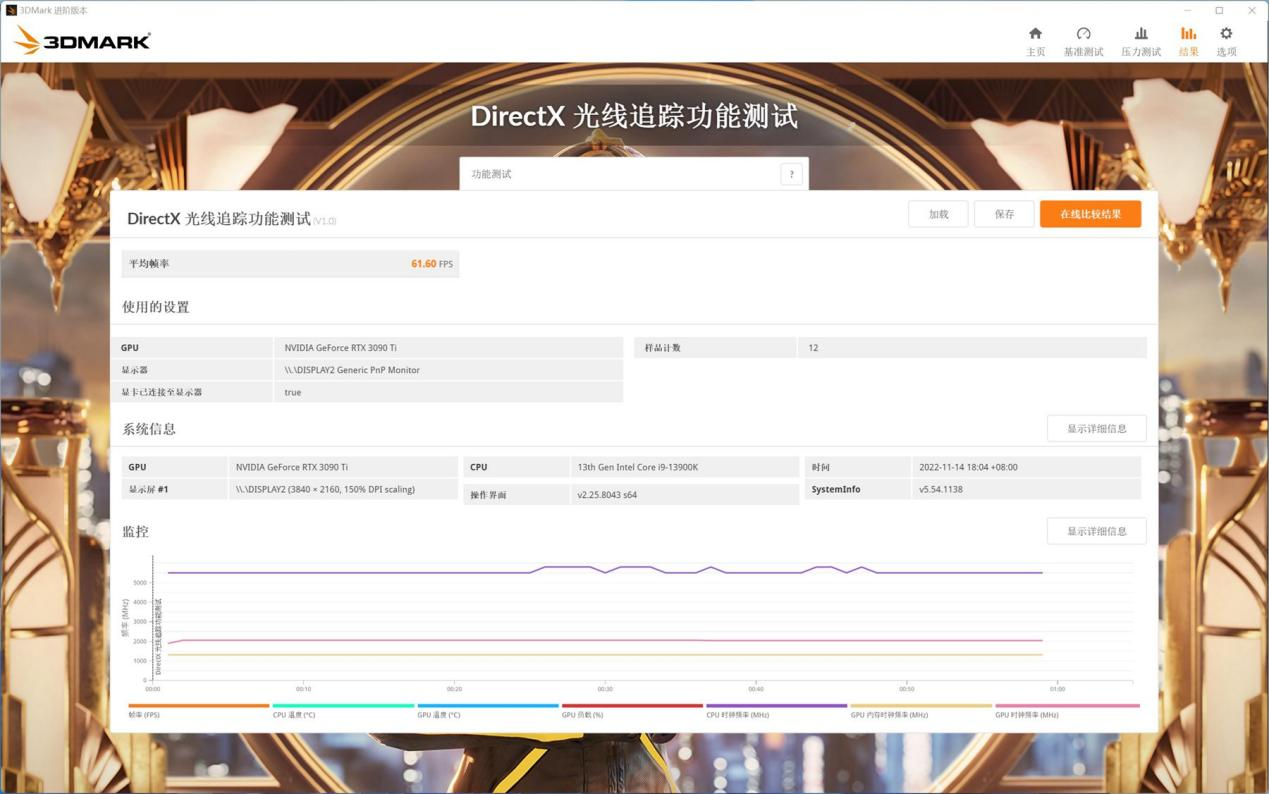Click the 加载 load button

tap(938, 214)
